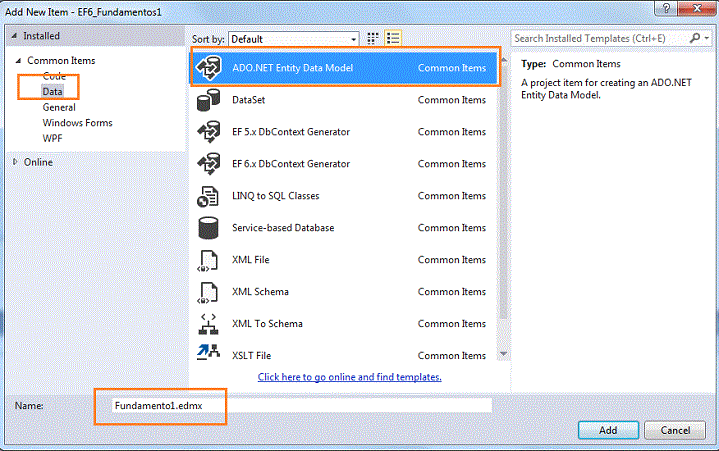Viewport: 719px width, 451px height.
Task: Focus the Name field with Fundamento1.edmx
Action: [x=302, y=406]
